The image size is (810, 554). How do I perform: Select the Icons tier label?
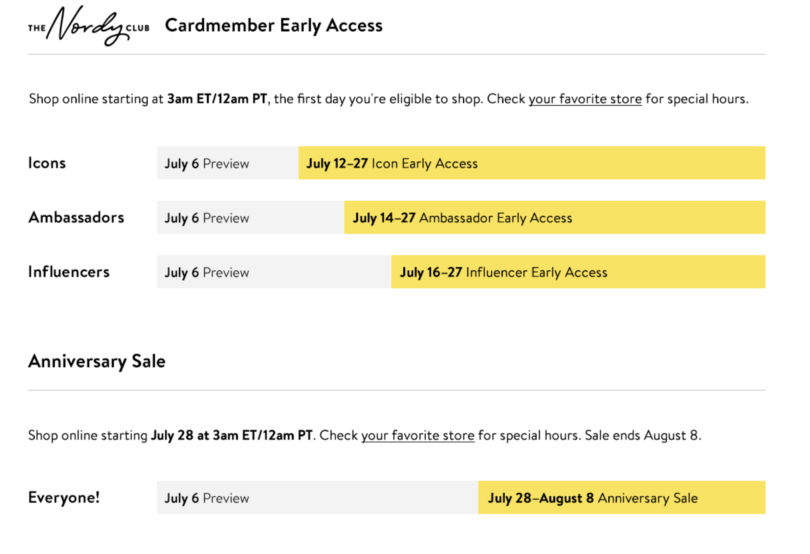coord(47,163)
